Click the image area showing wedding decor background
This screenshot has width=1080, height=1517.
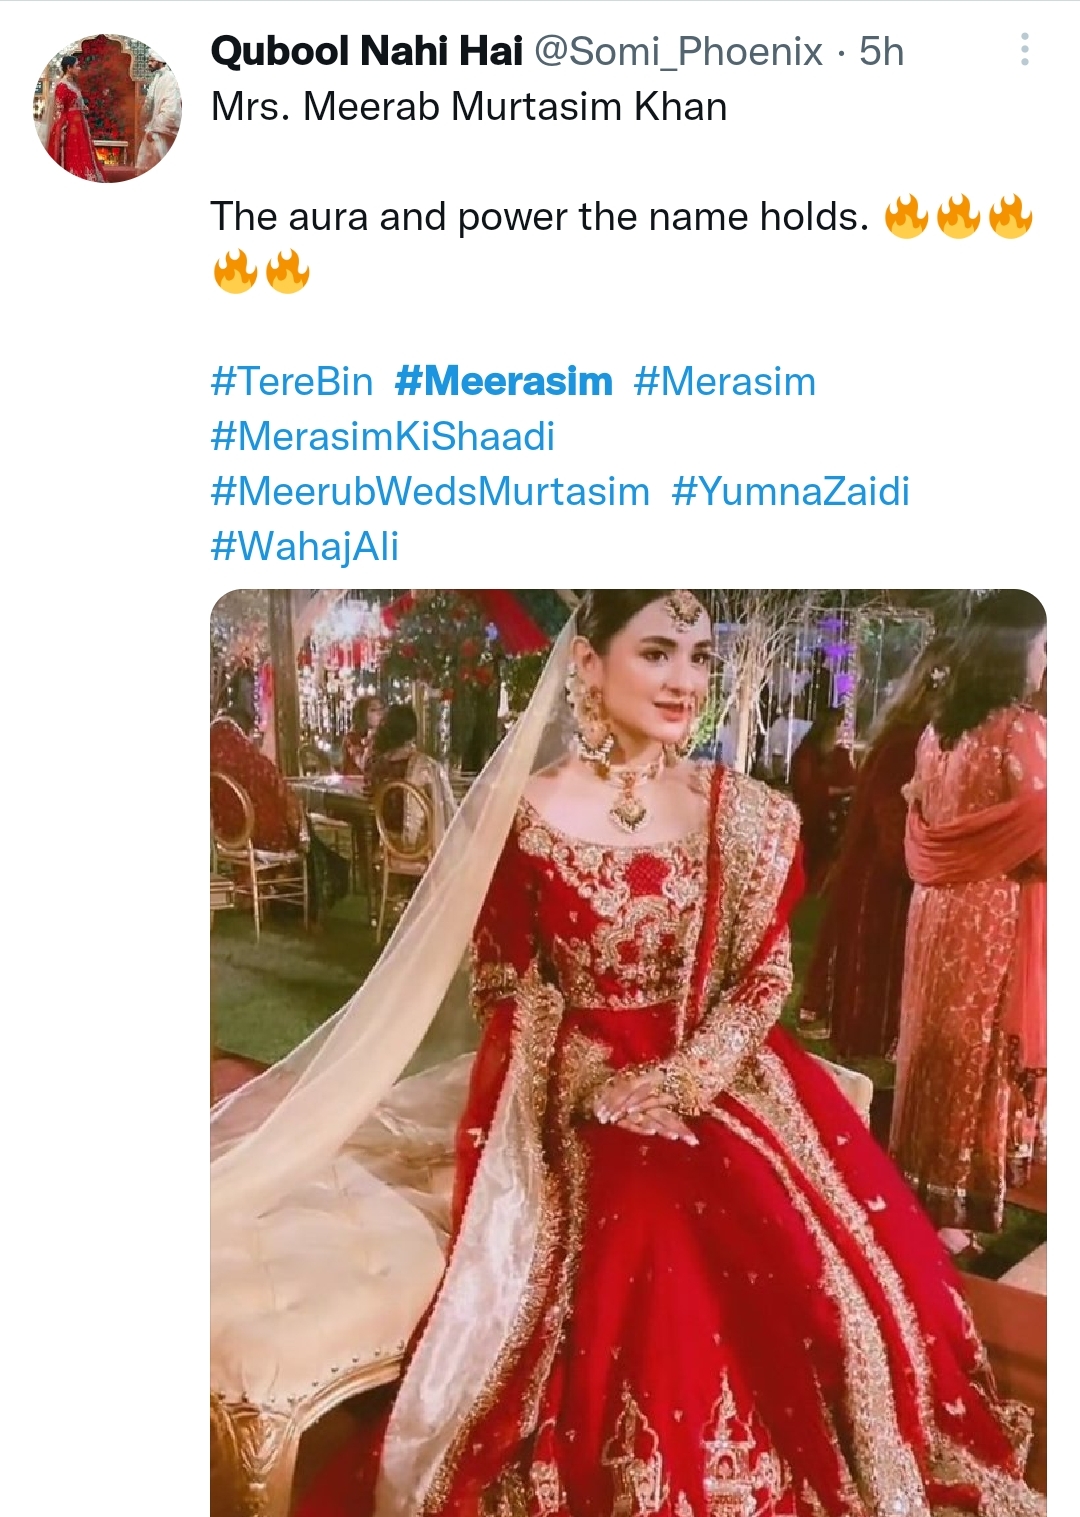point(330,680)
